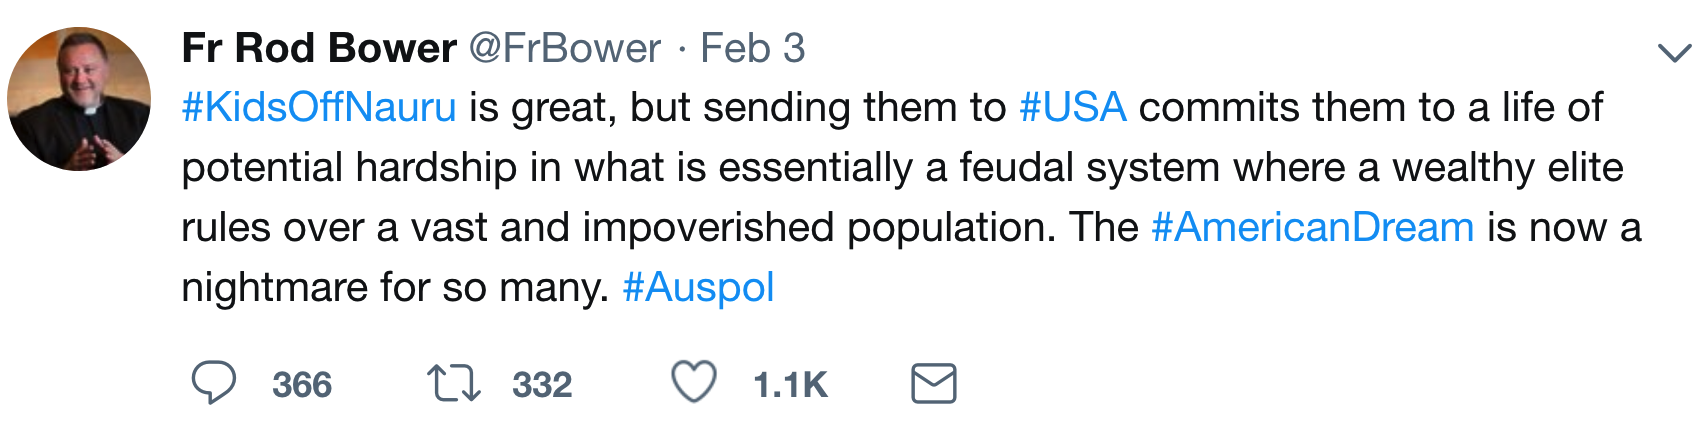Send tweet via Direct Message envelope icon
The height and width of the screenshot is (428, 1707).
click(x=934, y=384)
